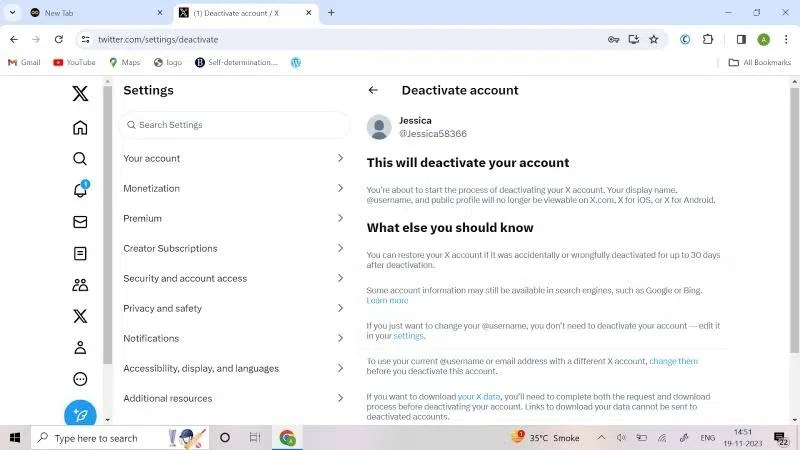Screen dimensions: 800x450
Task: Open Premium X icon in sidebar
Action: coord(80,316)
